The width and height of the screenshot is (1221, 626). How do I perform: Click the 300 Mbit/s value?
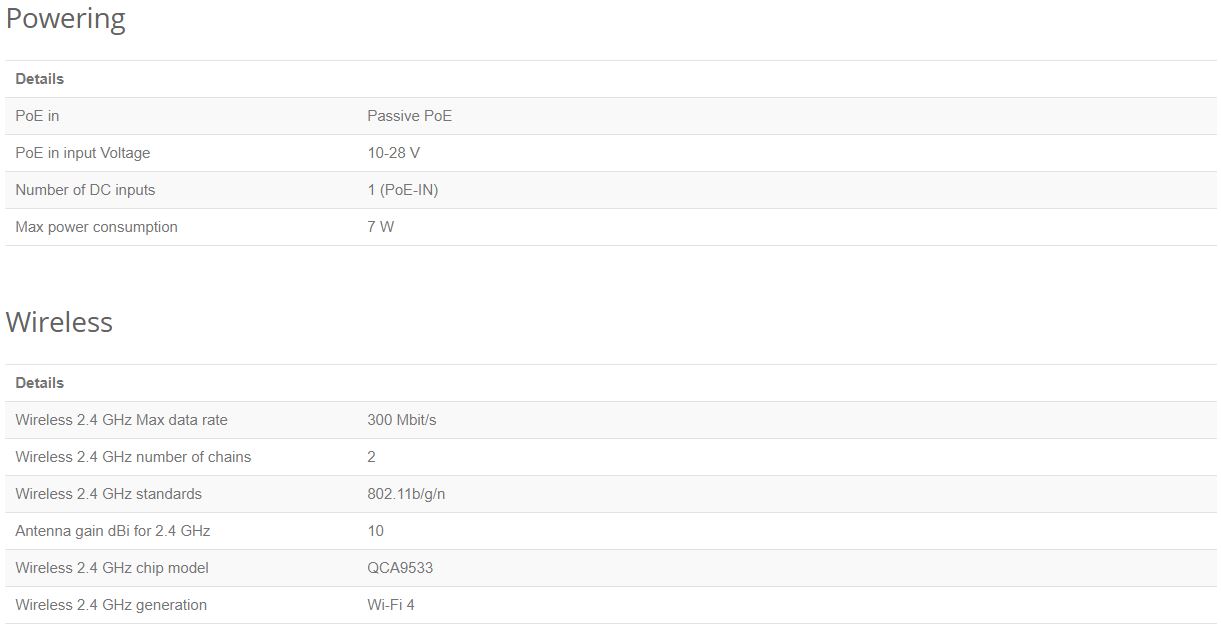(402, 420)
